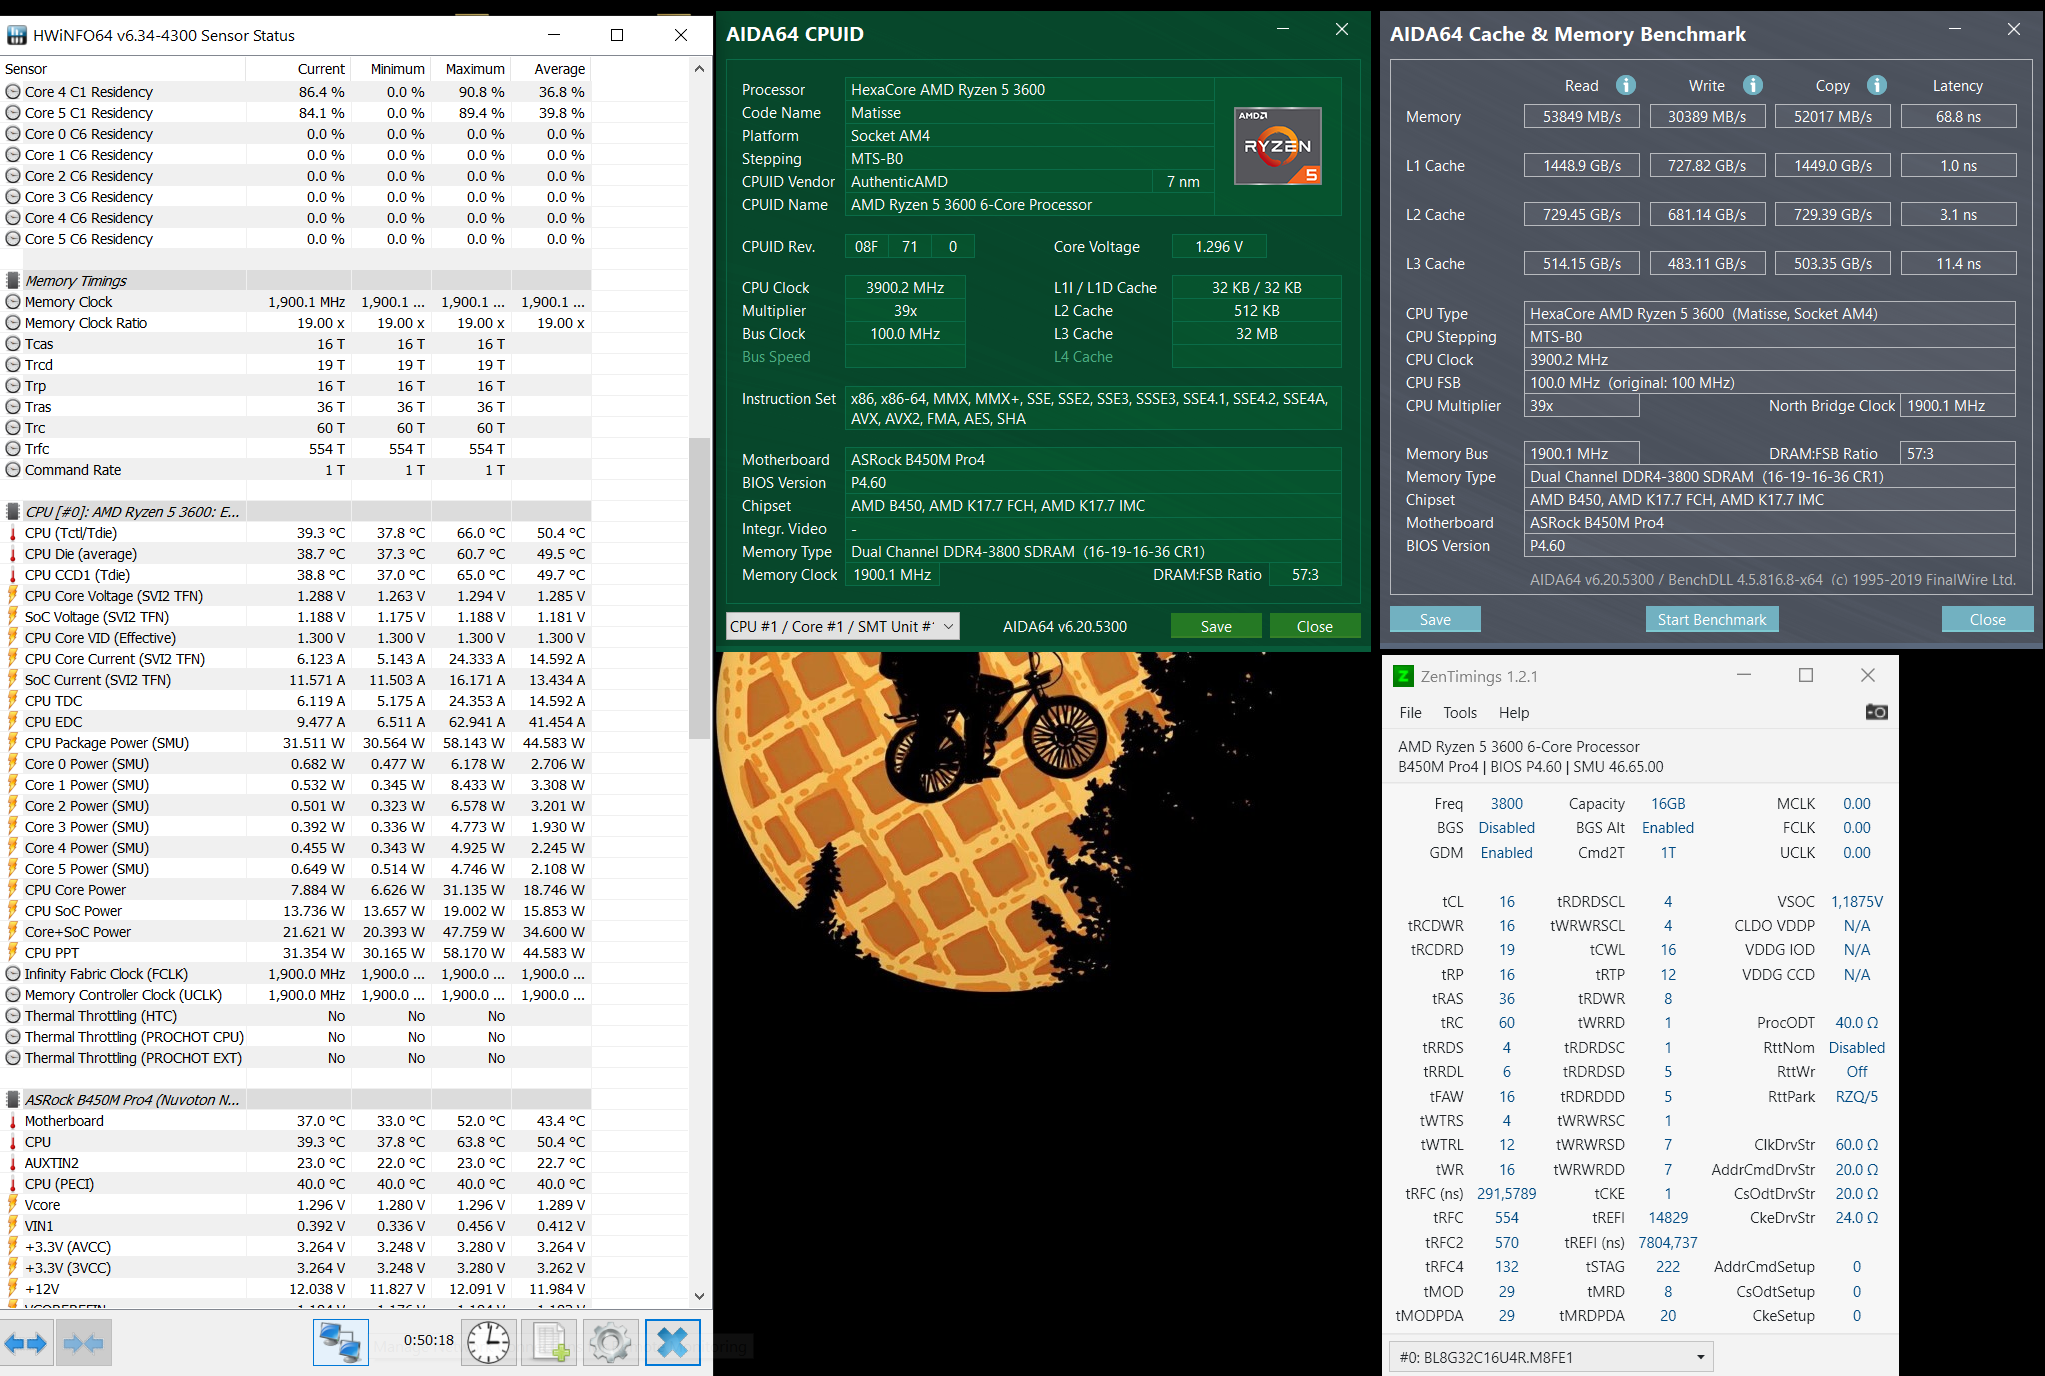
Task: Click Save in AIDA64 CPUID window
Action: (x=1215, y=626)
